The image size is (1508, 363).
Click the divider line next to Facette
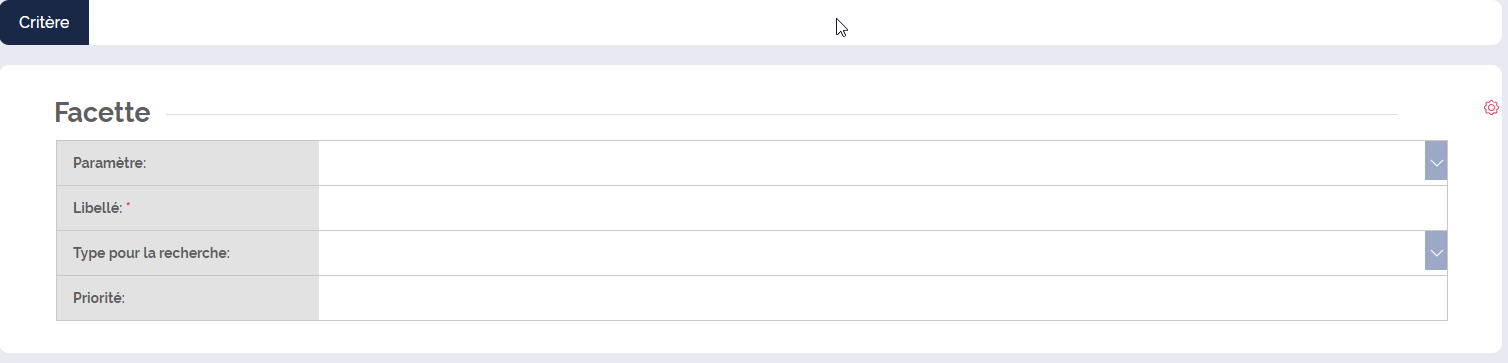(x=781, y=114)
